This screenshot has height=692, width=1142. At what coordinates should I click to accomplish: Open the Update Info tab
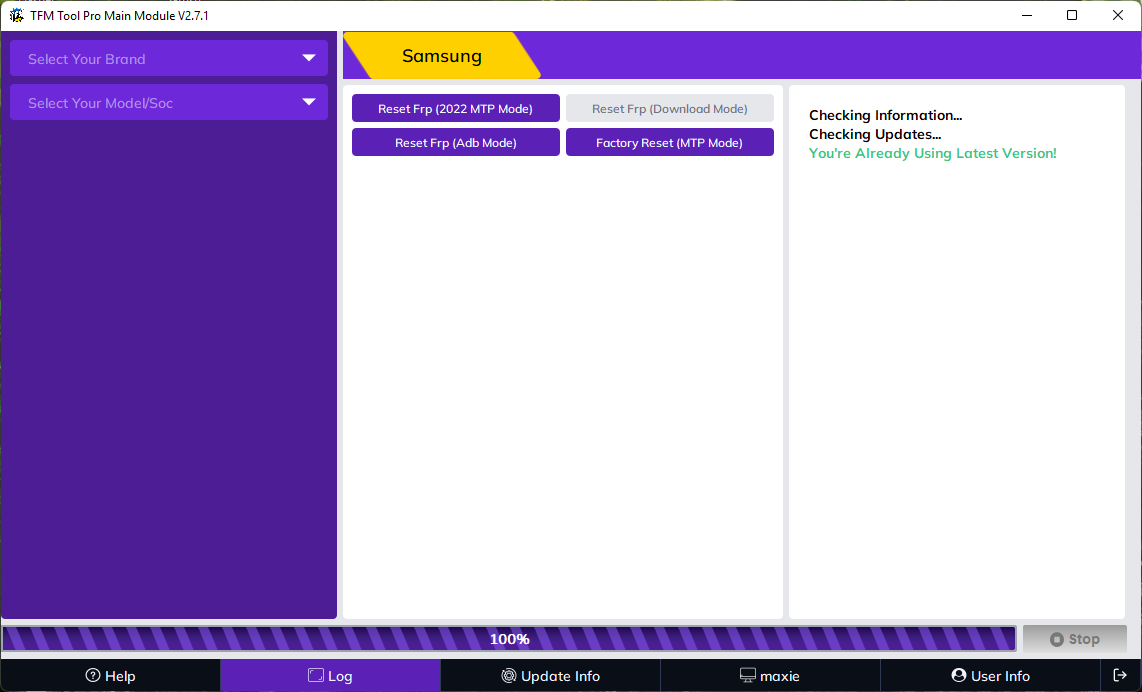551,676
